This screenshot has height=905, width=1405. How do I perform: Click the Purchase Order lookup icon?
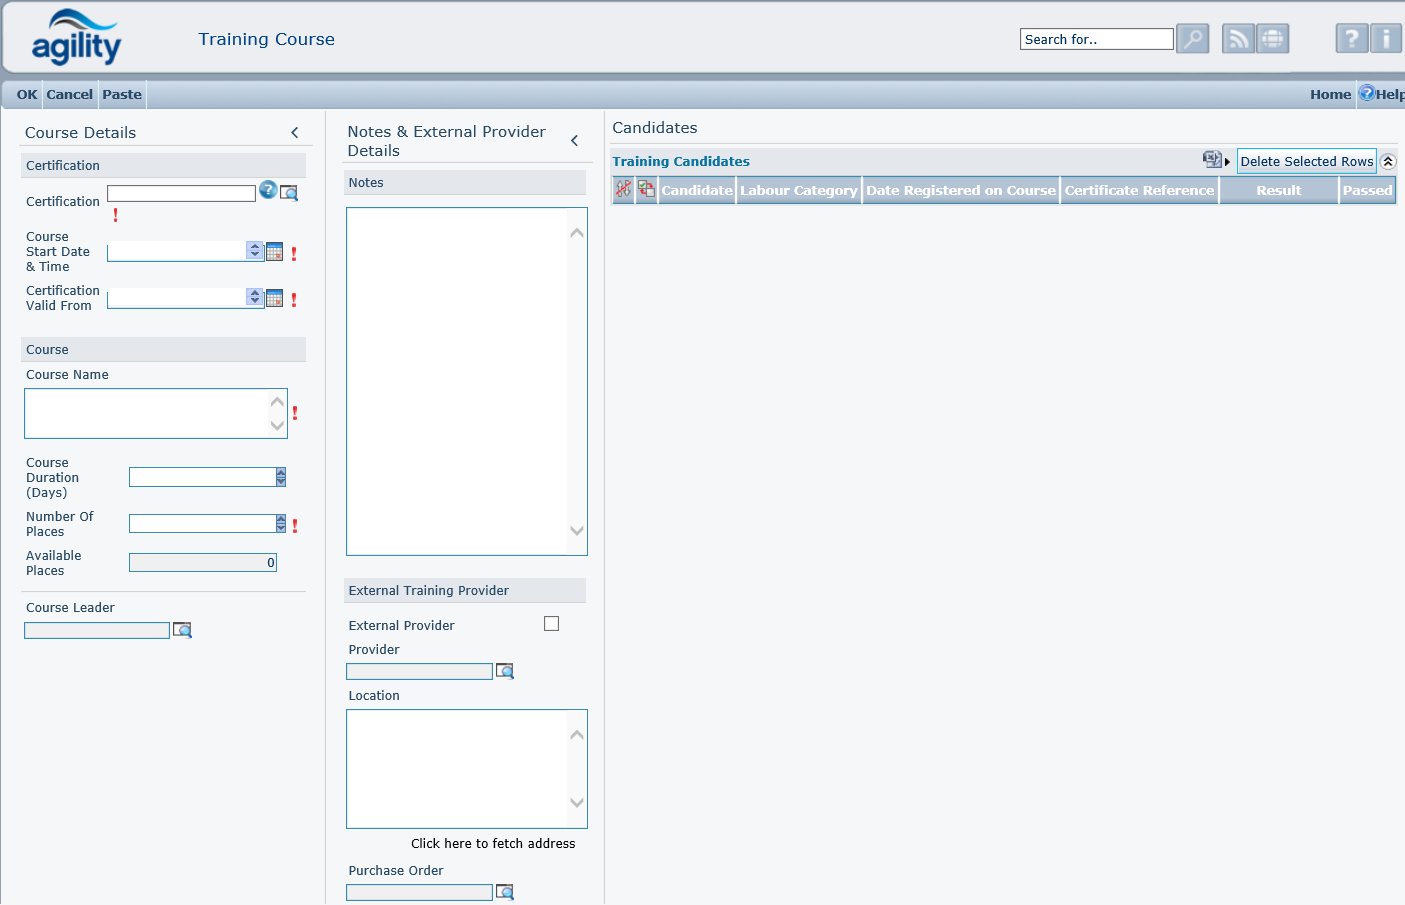[x=505, y=892]
